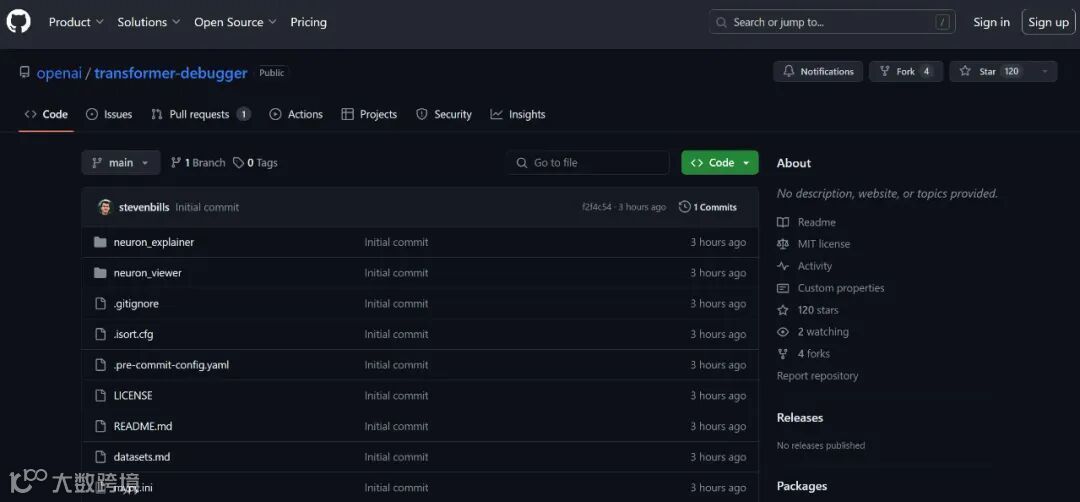Open the openai organization link

[59, 73]
